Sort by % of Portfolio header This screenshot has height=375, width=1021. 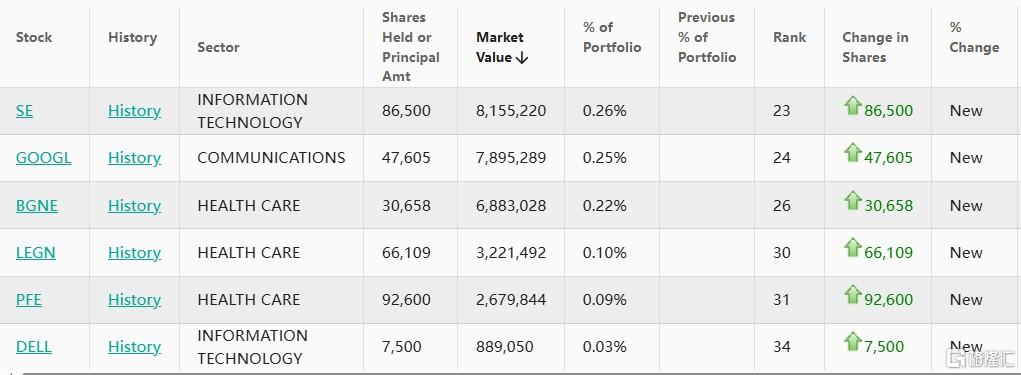coord(611,37)
